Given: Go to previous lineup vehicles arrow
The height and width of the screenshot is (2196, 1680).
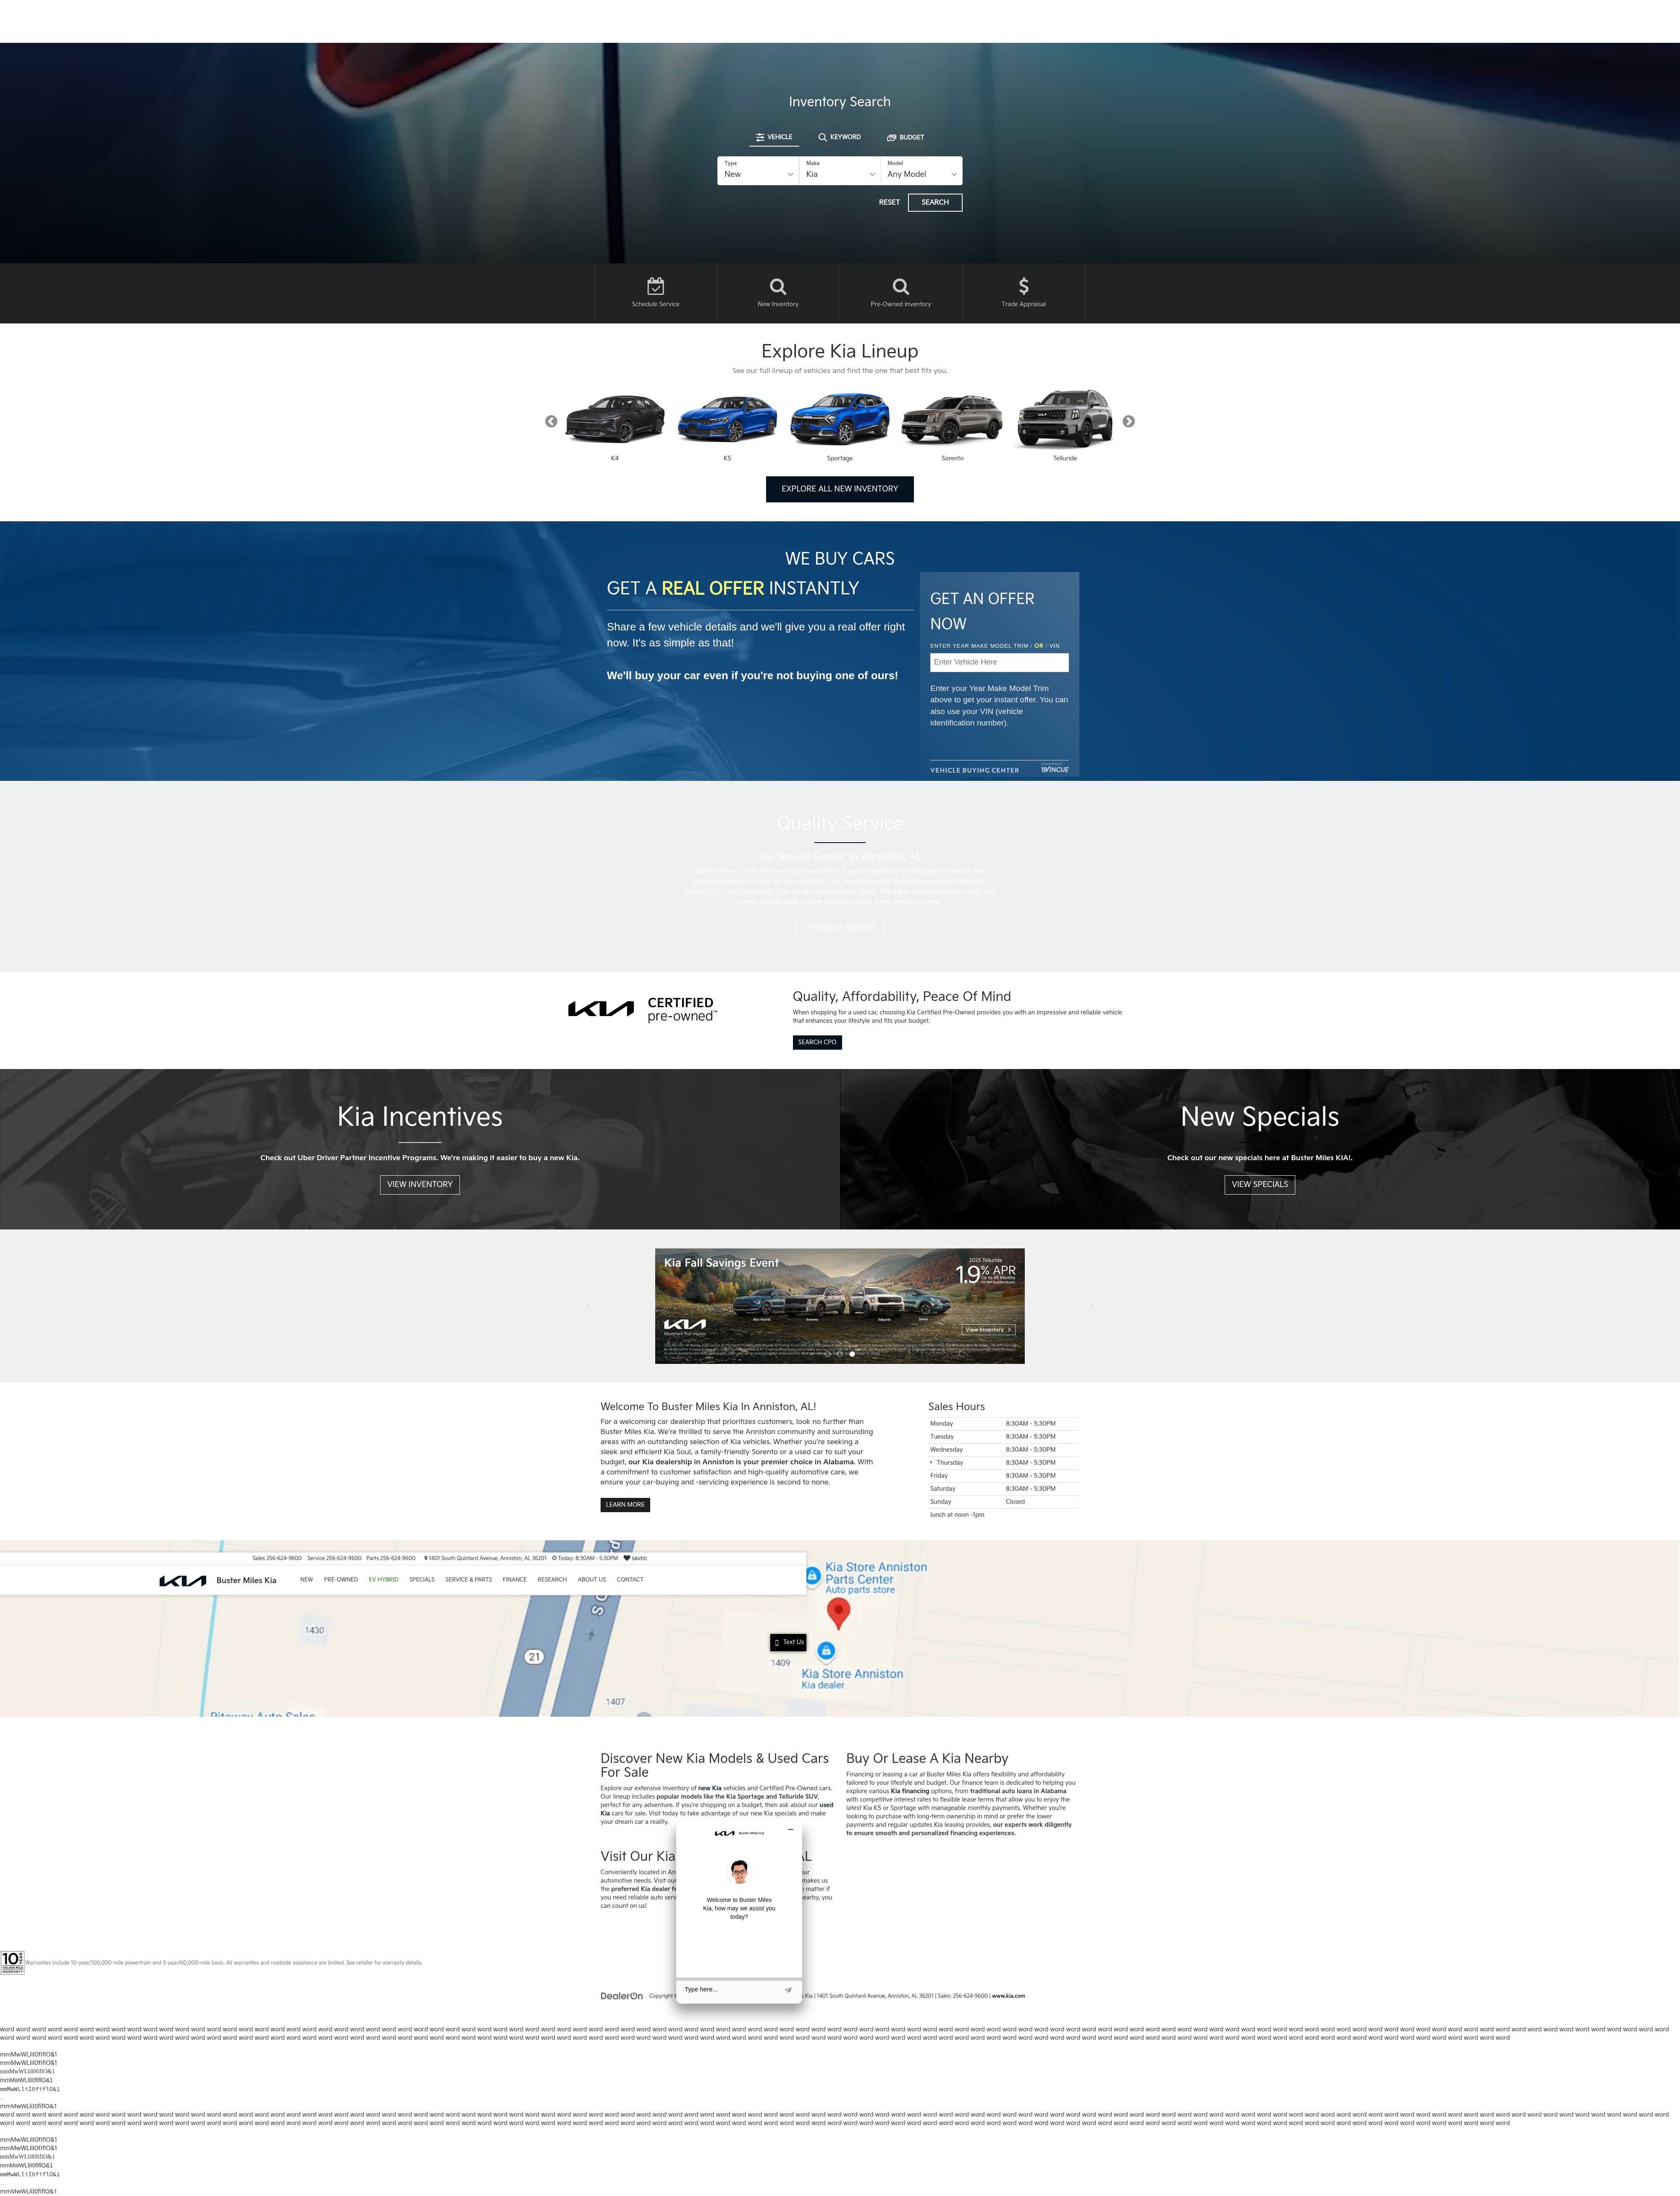Looking at the screenshot, I should click(551, 421).
